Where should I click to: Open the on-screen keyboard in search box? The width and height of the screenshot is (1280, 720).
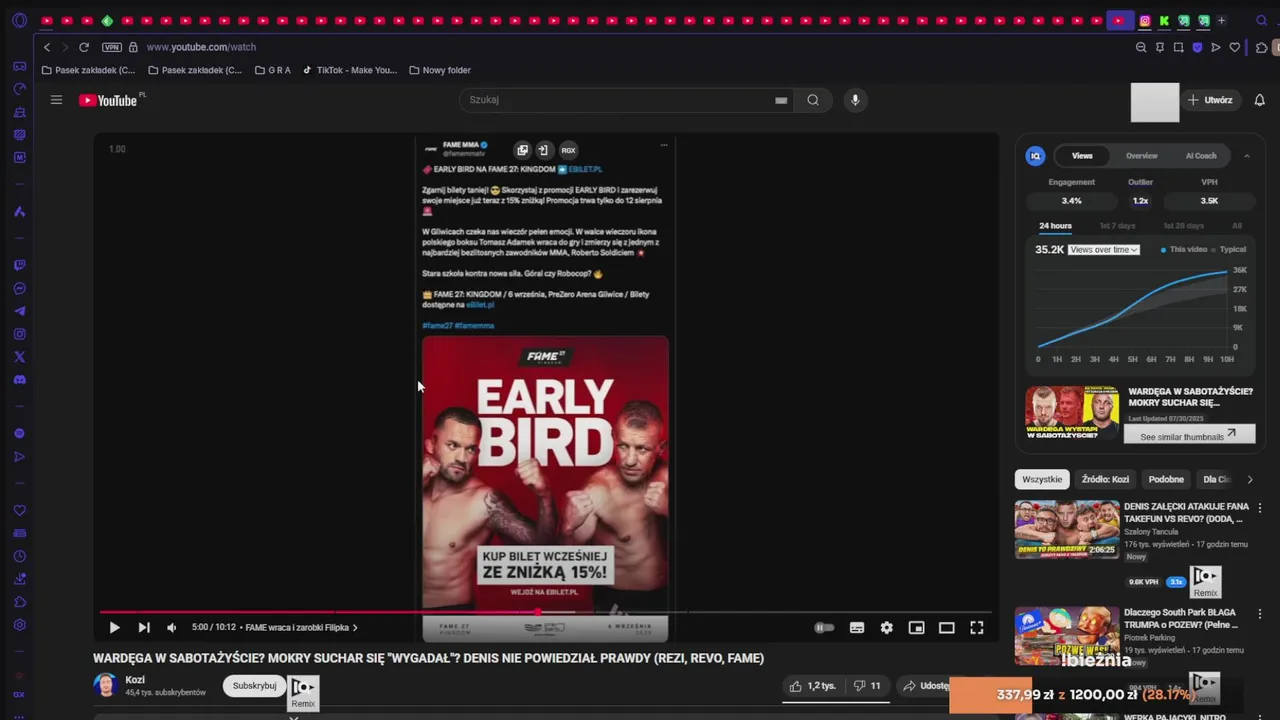(x=781, y=100)
